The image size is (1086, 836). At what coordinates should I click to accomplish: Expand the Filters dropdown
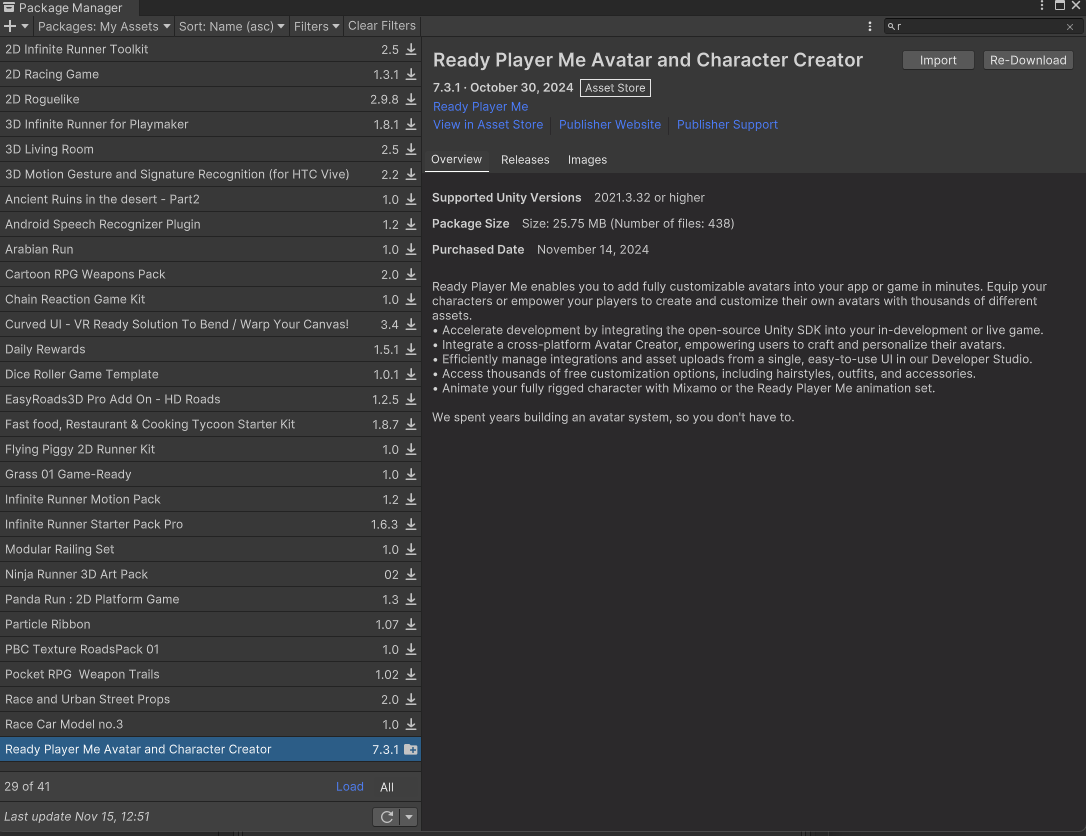point(317,26)
